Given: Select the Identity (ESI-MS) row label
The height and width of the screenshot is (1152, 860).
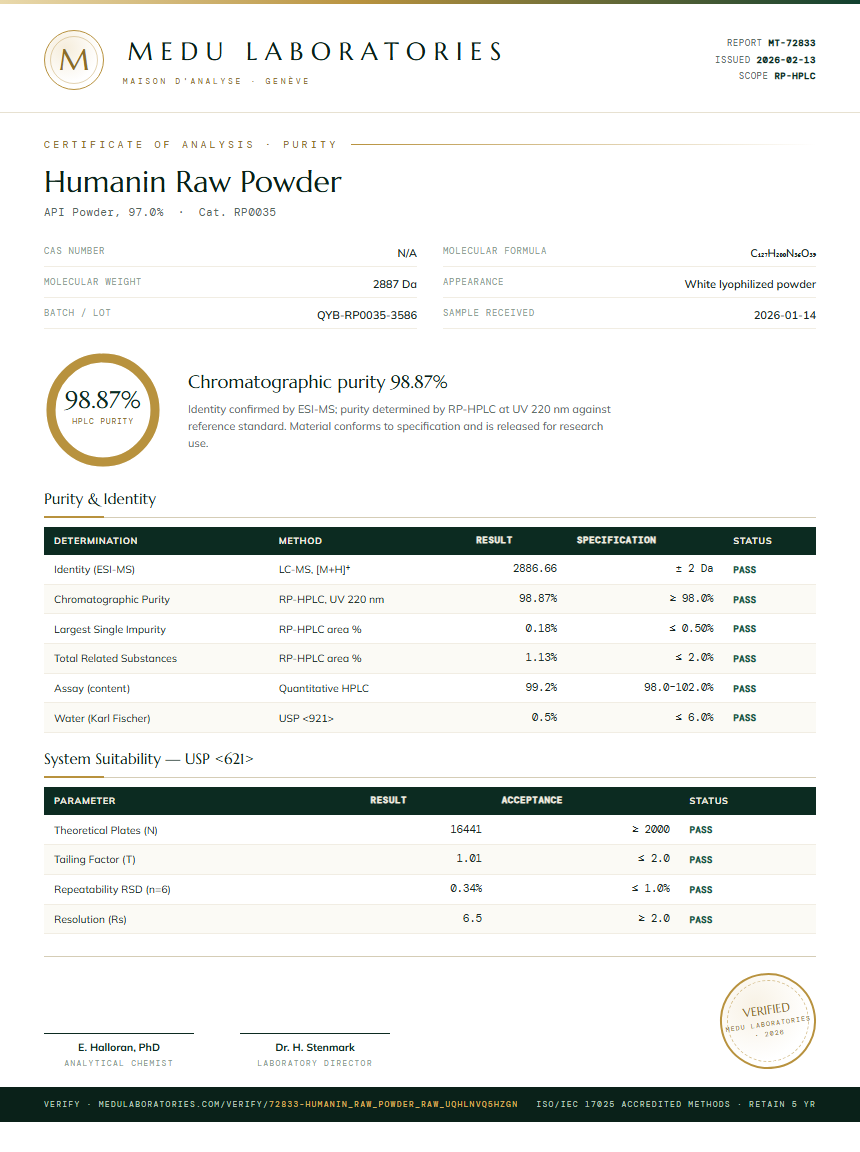Looking at the screenshot, I should 94,569.
